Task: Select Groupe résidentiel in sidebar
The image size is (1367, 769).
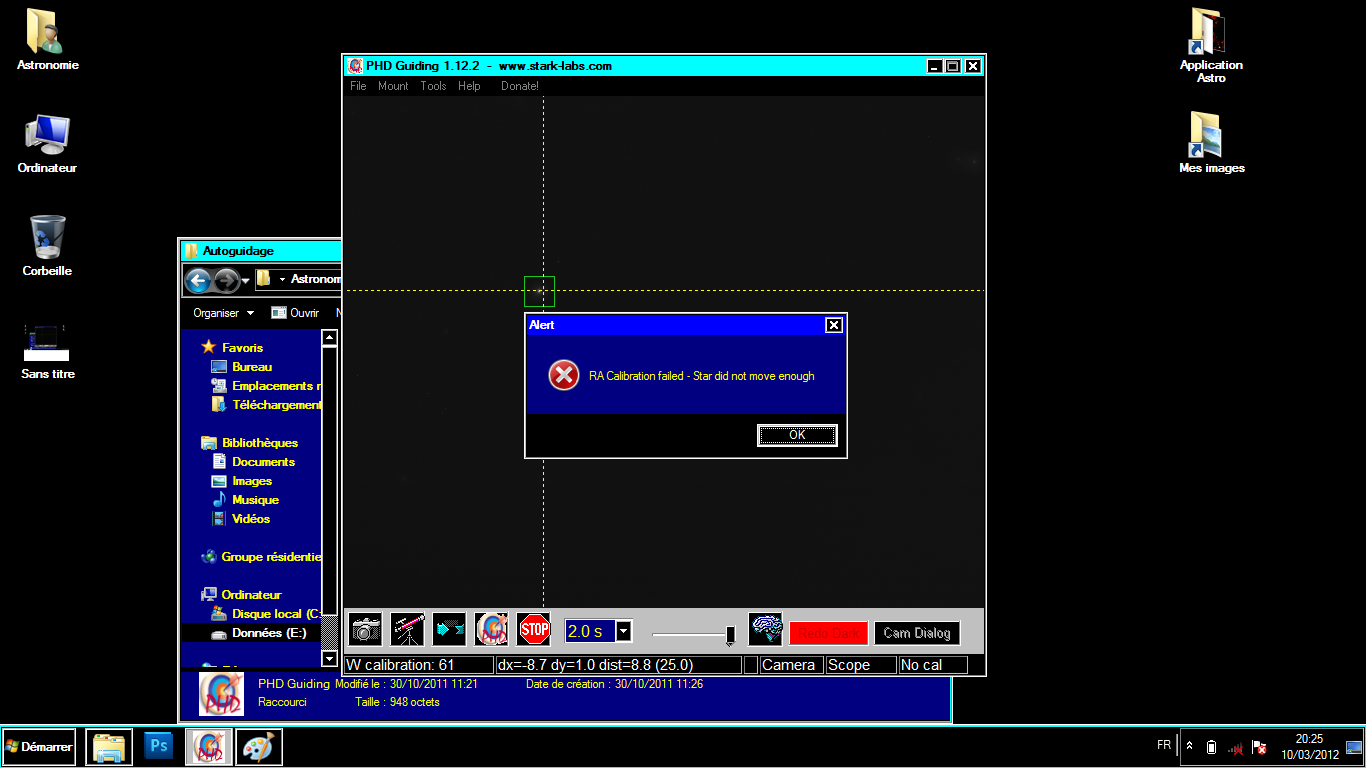Action: (x=261, y=557)
